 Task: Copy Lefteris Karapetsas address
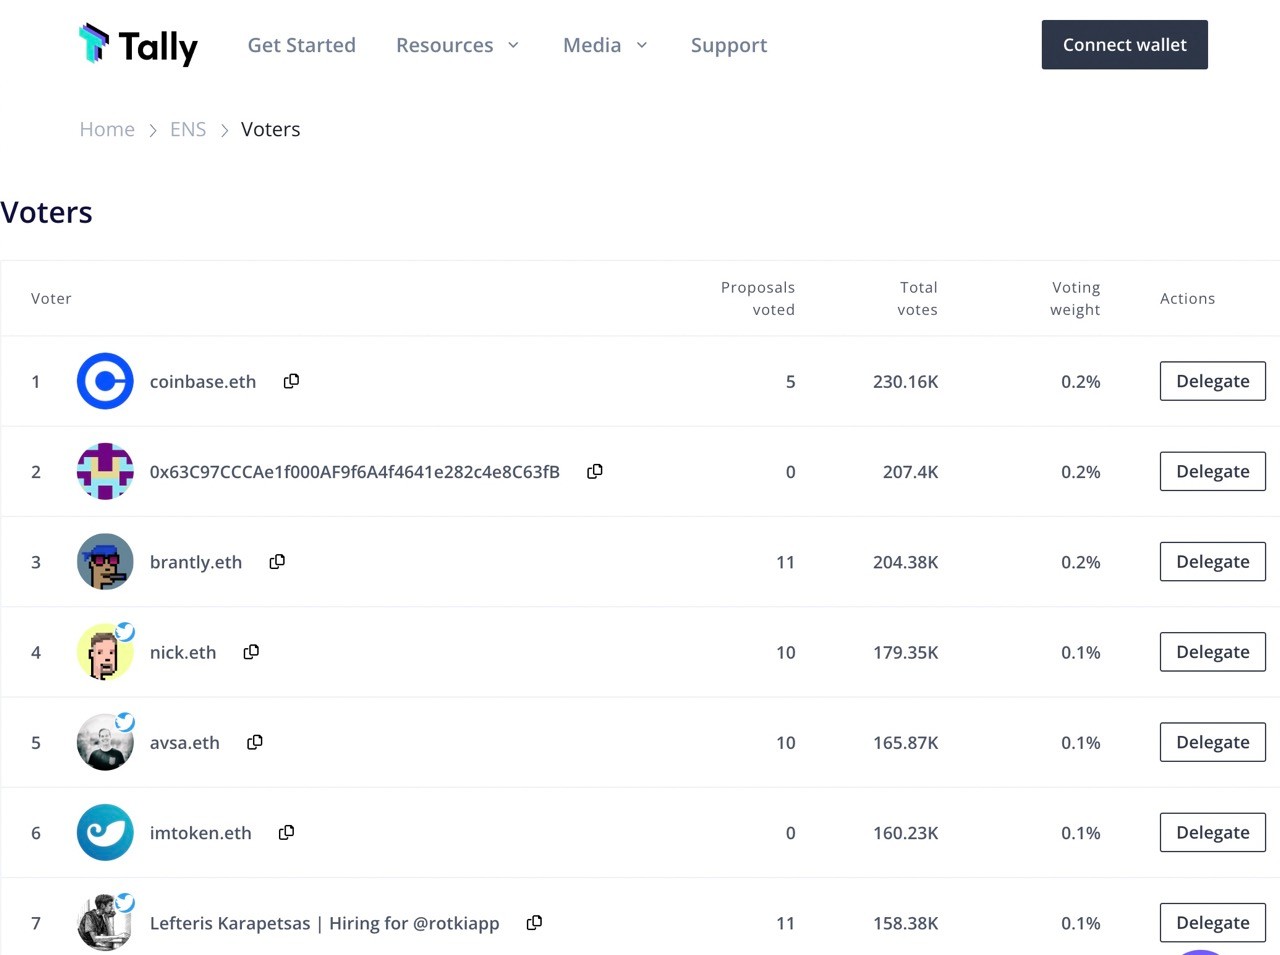pyautogui.click(x=534, y=922)
